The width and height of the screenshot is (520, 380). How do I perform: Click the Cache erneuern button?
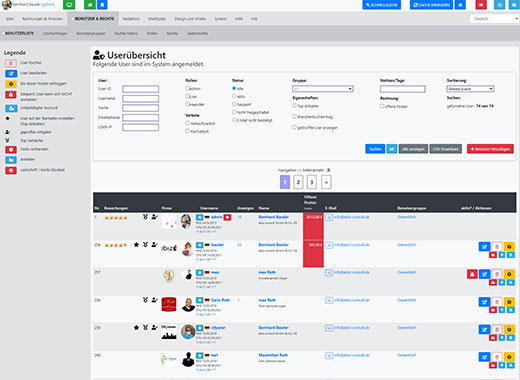pos(431,5)
